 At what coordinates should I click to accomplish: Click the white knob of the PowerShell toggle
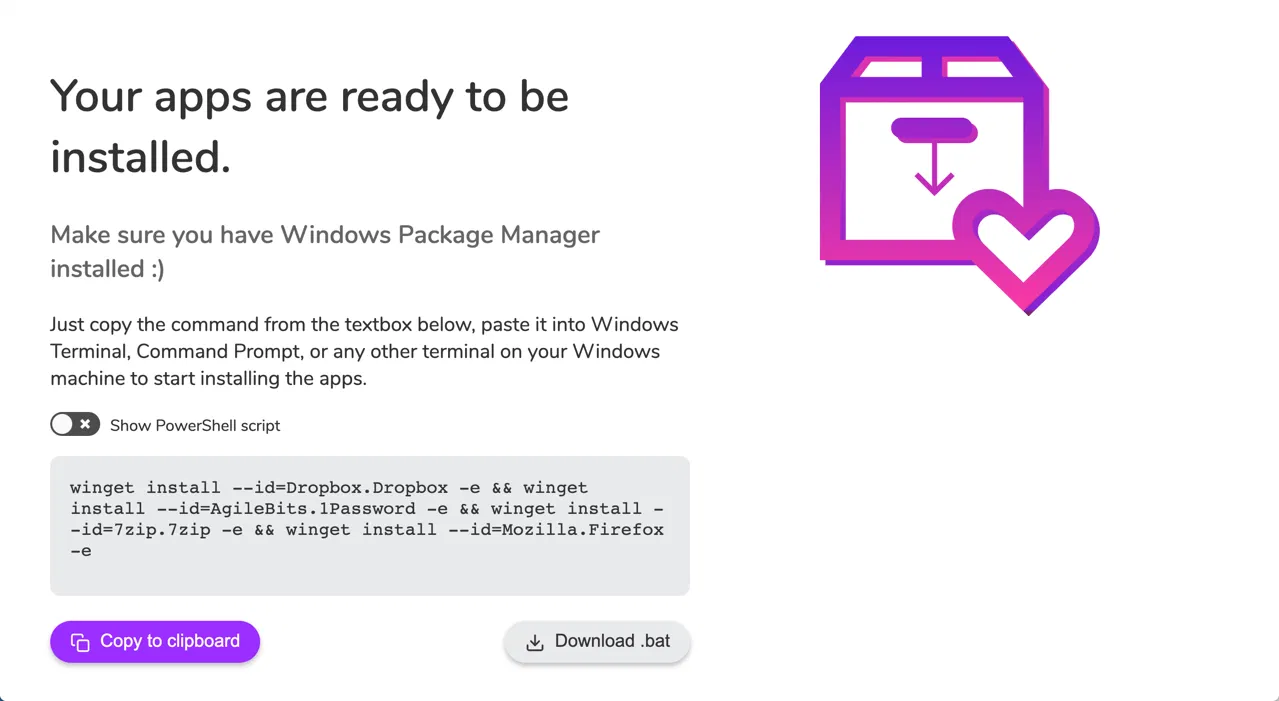63,424
